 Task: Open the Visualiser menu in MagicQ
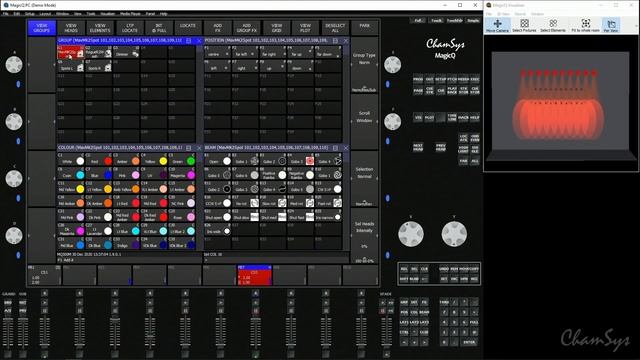point(107,13)
